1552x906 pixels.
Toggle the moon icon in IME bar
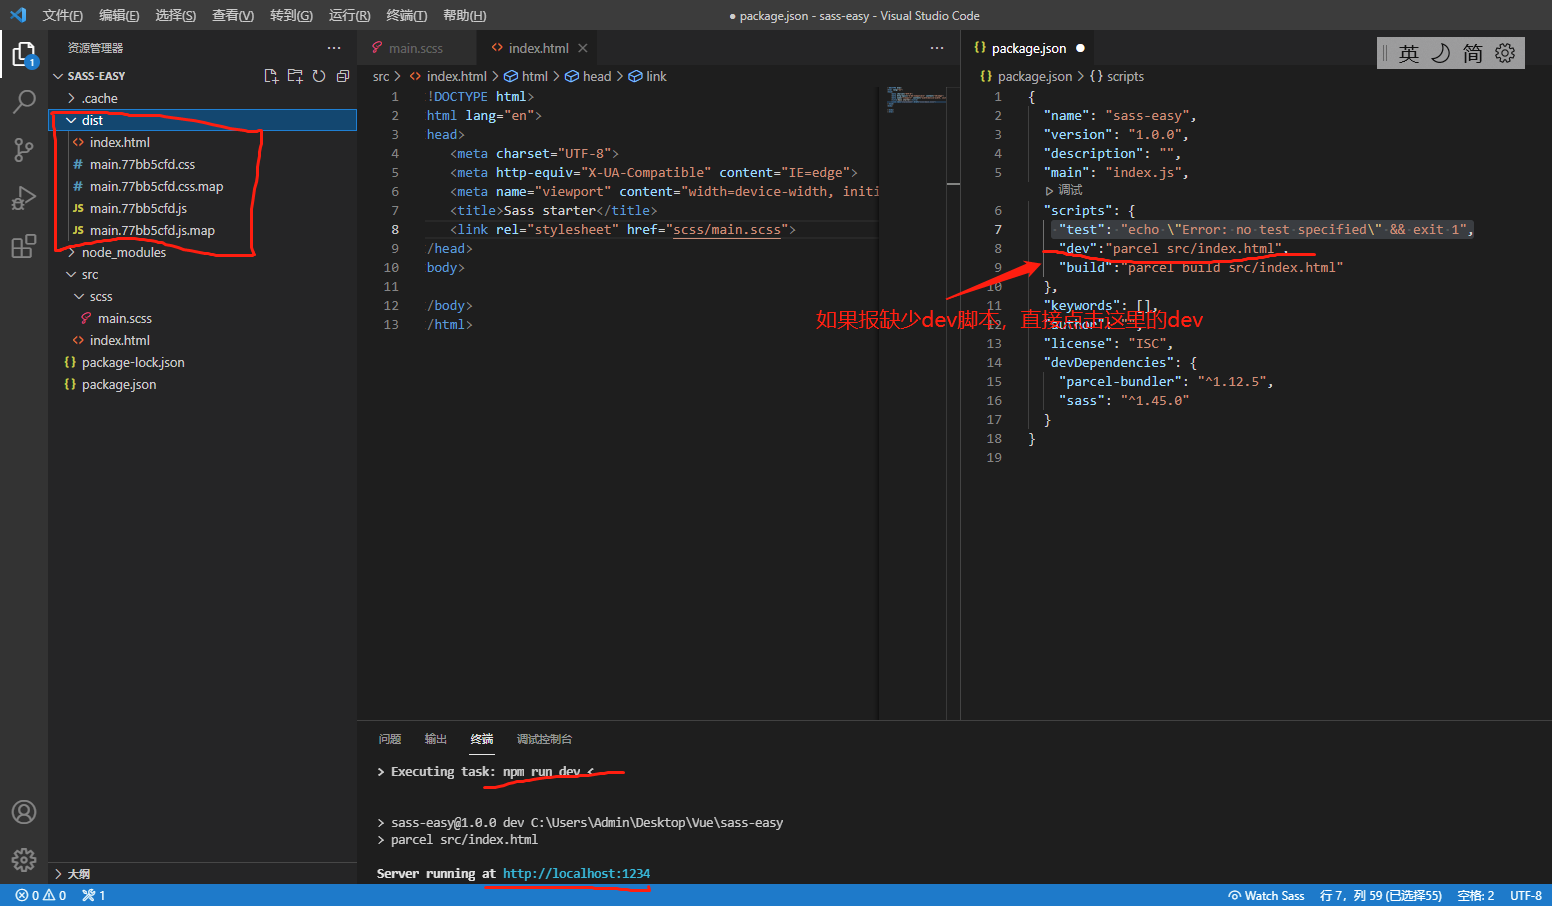tap(1440, 53)
